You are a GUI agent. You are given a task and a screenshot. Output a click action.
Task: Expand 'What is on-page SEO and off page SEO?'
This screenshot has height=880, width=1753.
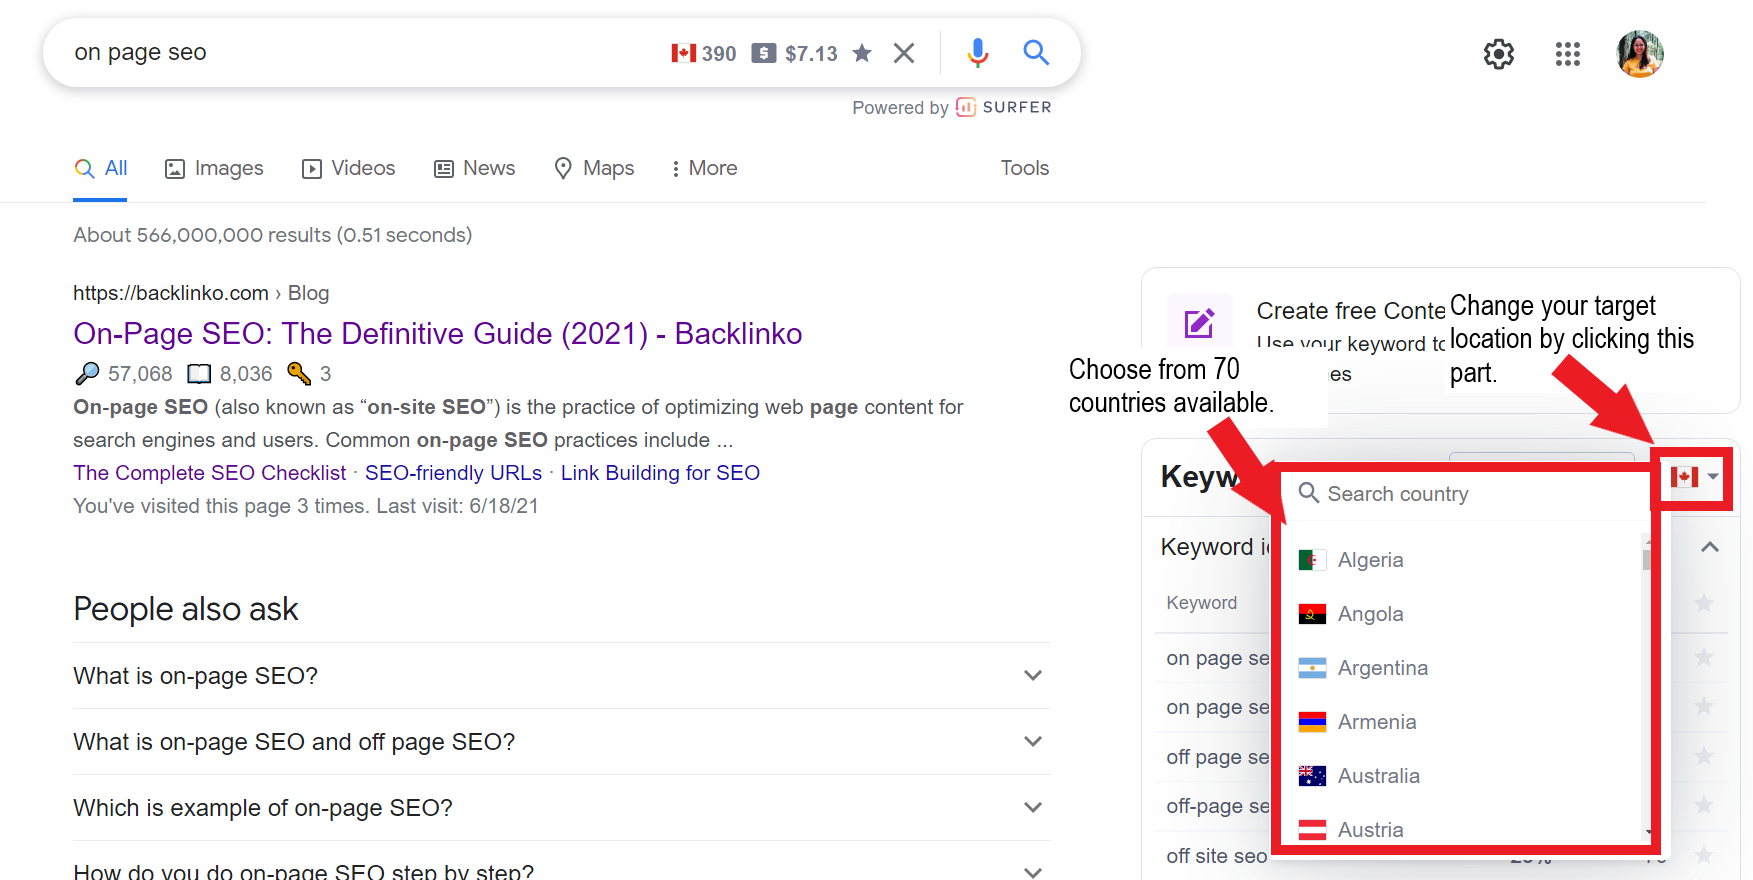click(x=562, y=742)
